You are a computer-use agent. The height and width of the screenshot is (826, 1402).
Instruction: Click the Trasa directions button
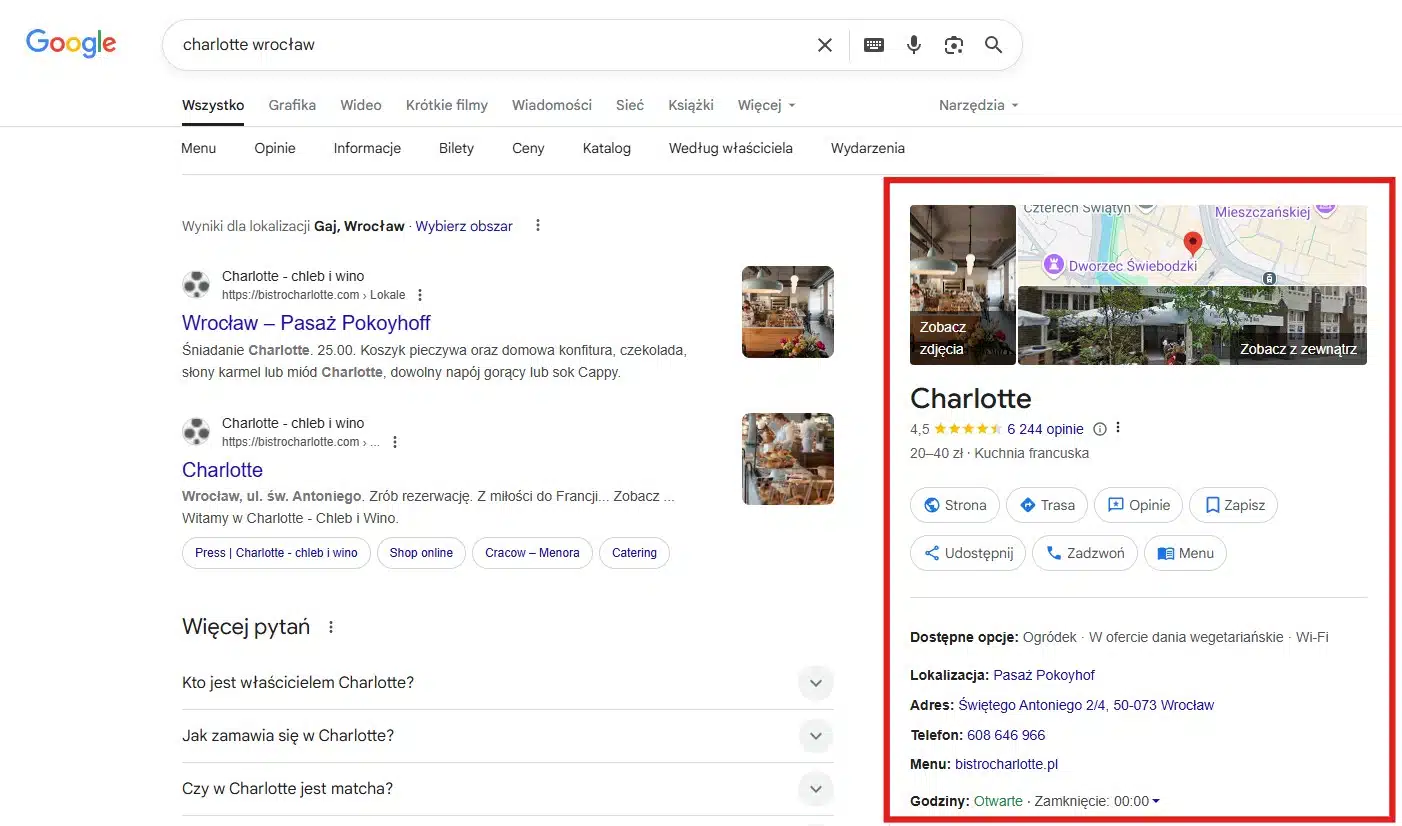[1046, 505]
